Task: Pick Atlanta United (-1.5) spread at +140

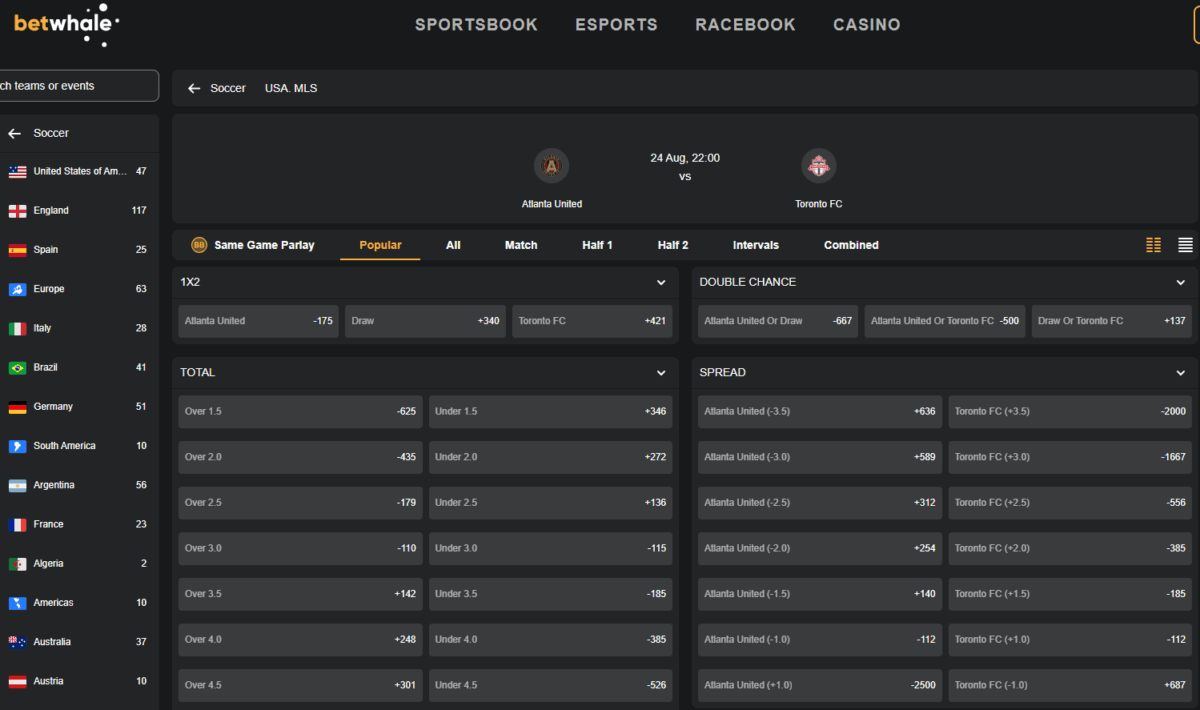Action: pyautogui.click(x=820, y=594)
